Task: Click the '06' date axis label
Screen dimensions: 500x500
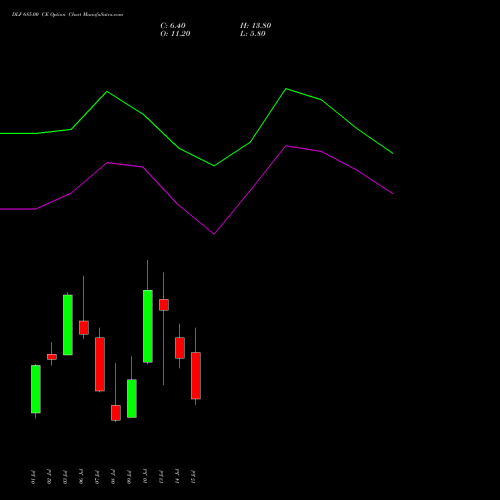Action: [x=81, y=477]
